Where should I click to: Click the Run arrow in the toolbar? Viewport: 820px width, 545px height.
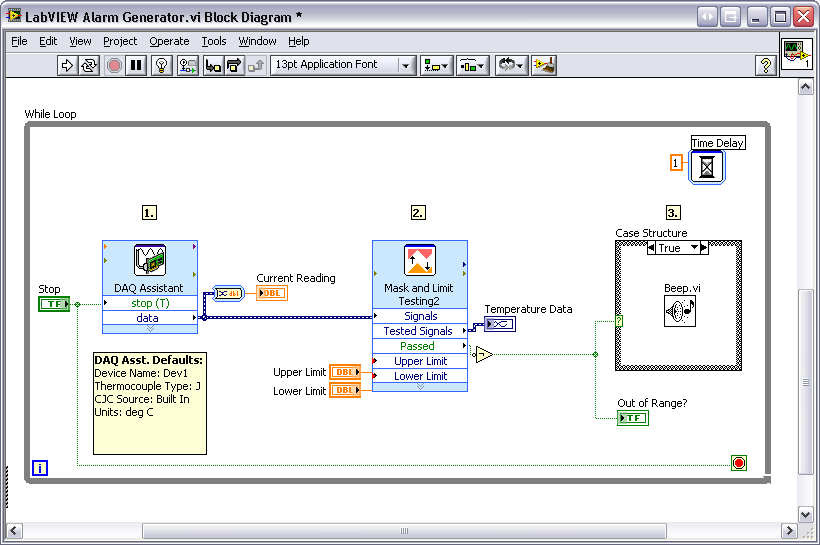point(67,65)
